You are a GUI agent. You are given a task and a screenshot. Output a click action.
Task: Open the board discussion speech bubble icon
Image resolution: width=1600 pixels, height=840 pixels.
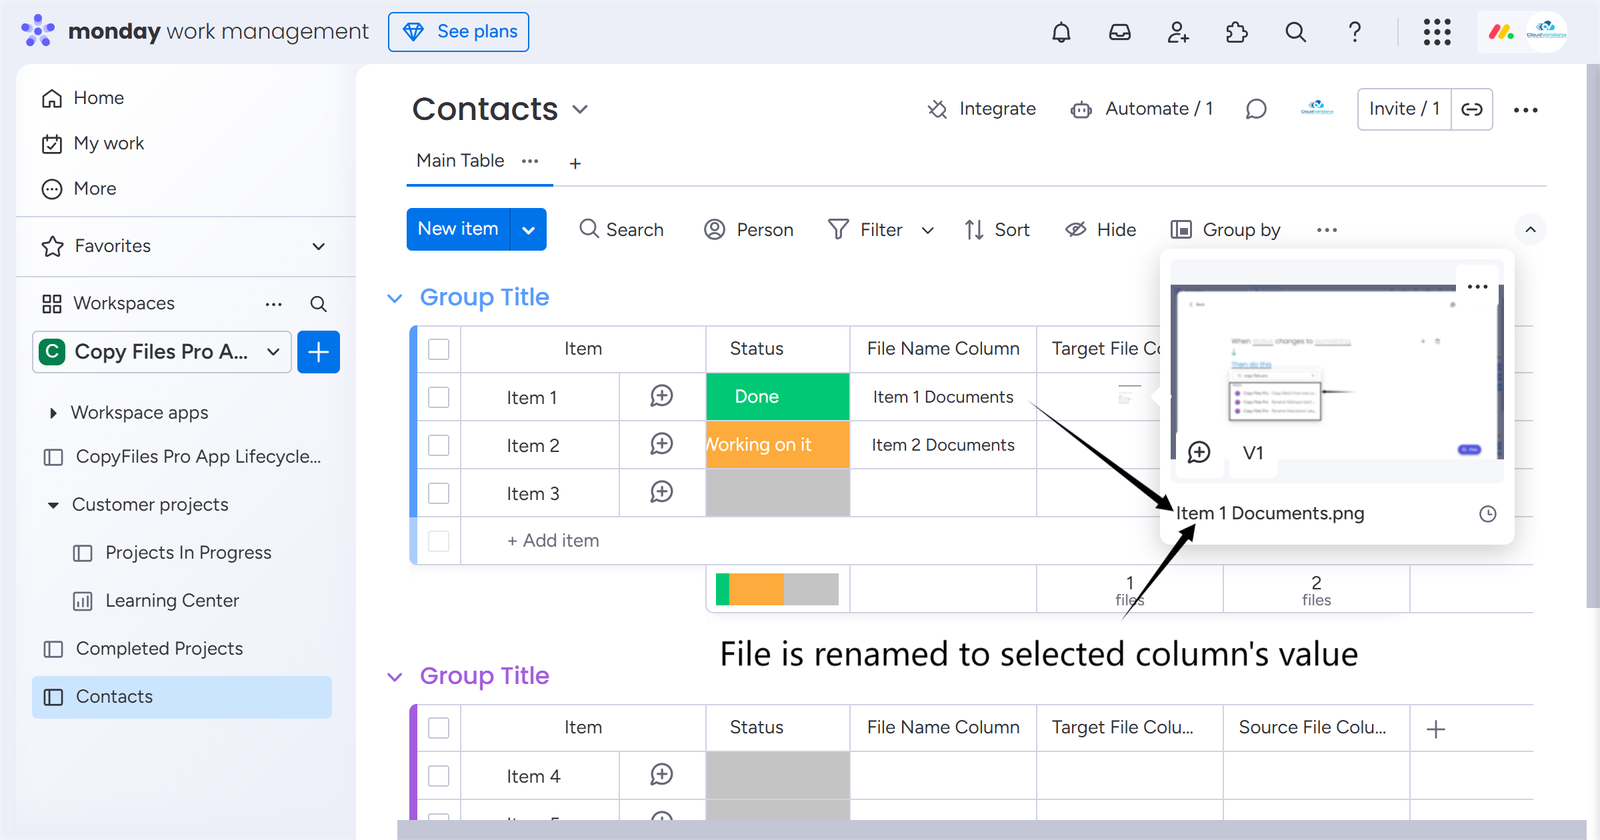1256,109
